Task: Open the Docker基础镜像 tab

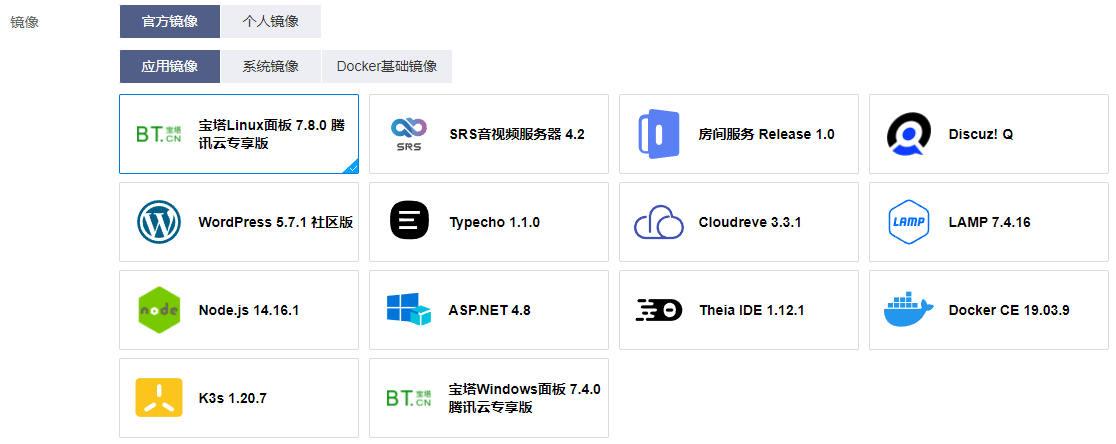Action: pos(387,66)
